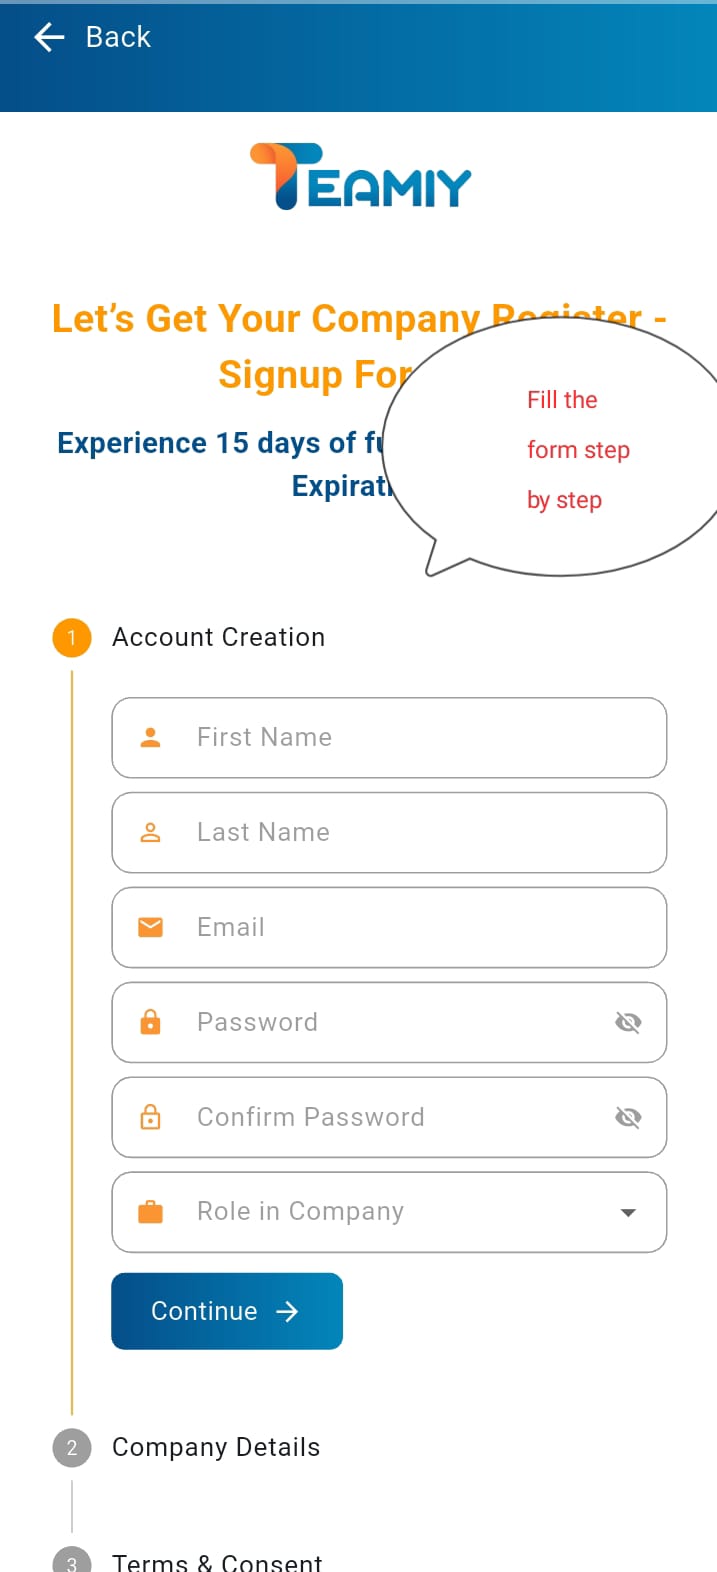Jump to the Terms & Consent step
717x1572 pixels.
(217, 1561)
